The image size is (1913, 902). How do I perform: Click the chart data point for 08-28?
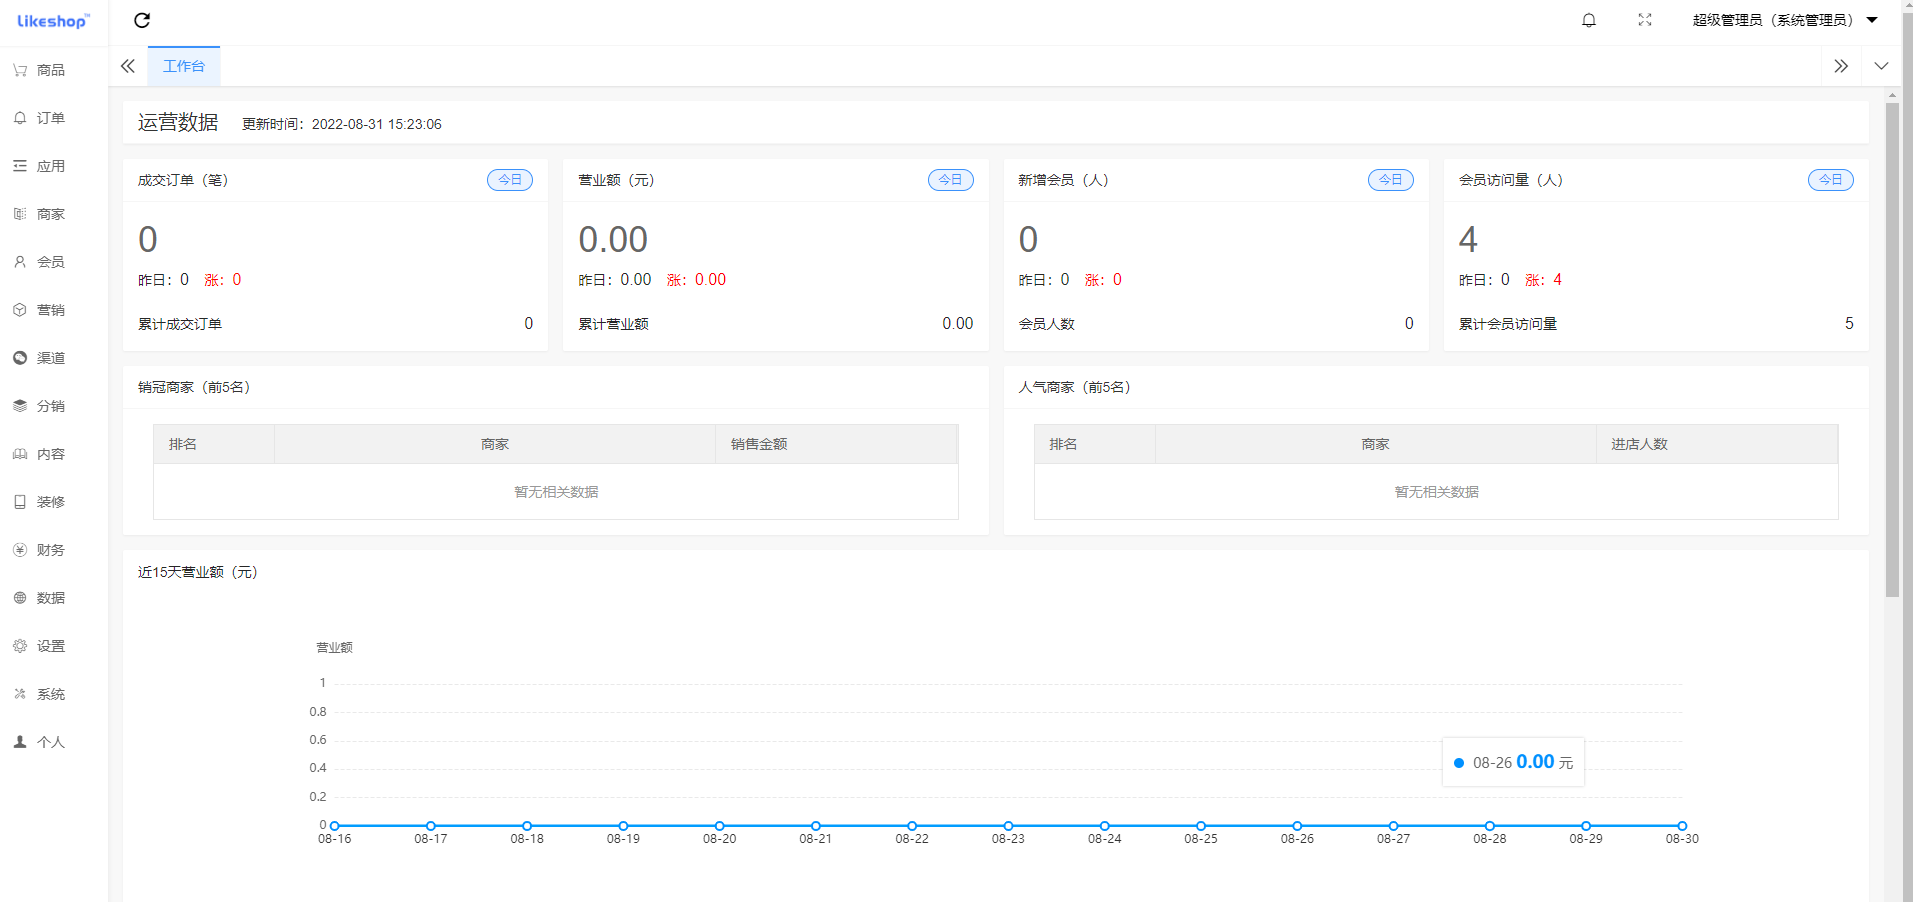1490,826
